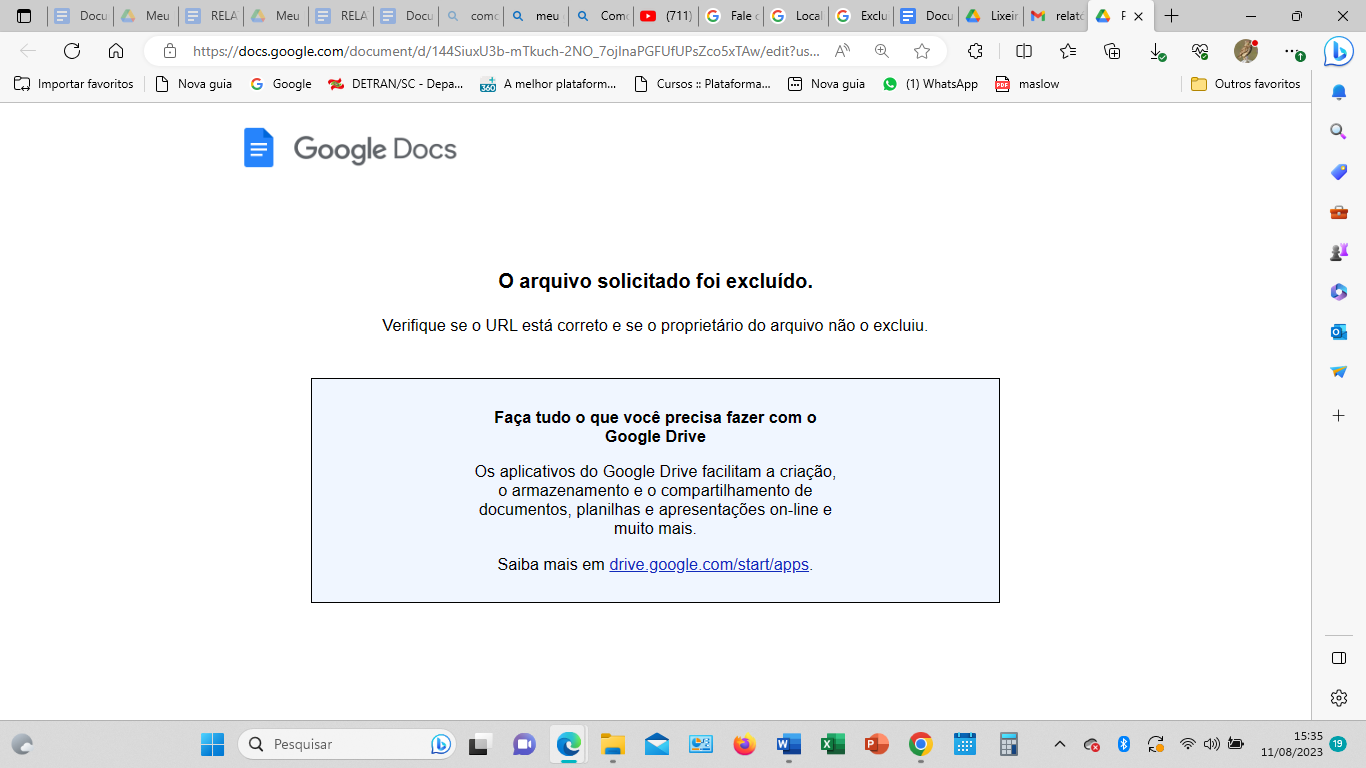Open the Importar favoritos bookmark
Screen dimensions: 1366x768
click(74, 84)
